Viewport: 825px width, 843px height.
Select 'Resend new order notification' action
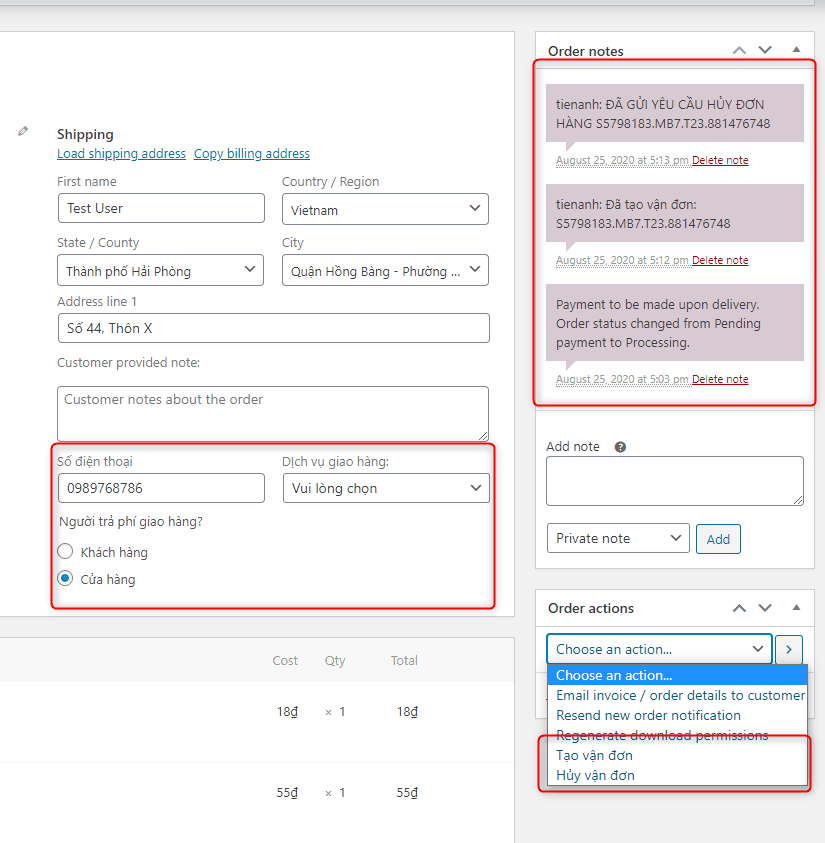677,716
